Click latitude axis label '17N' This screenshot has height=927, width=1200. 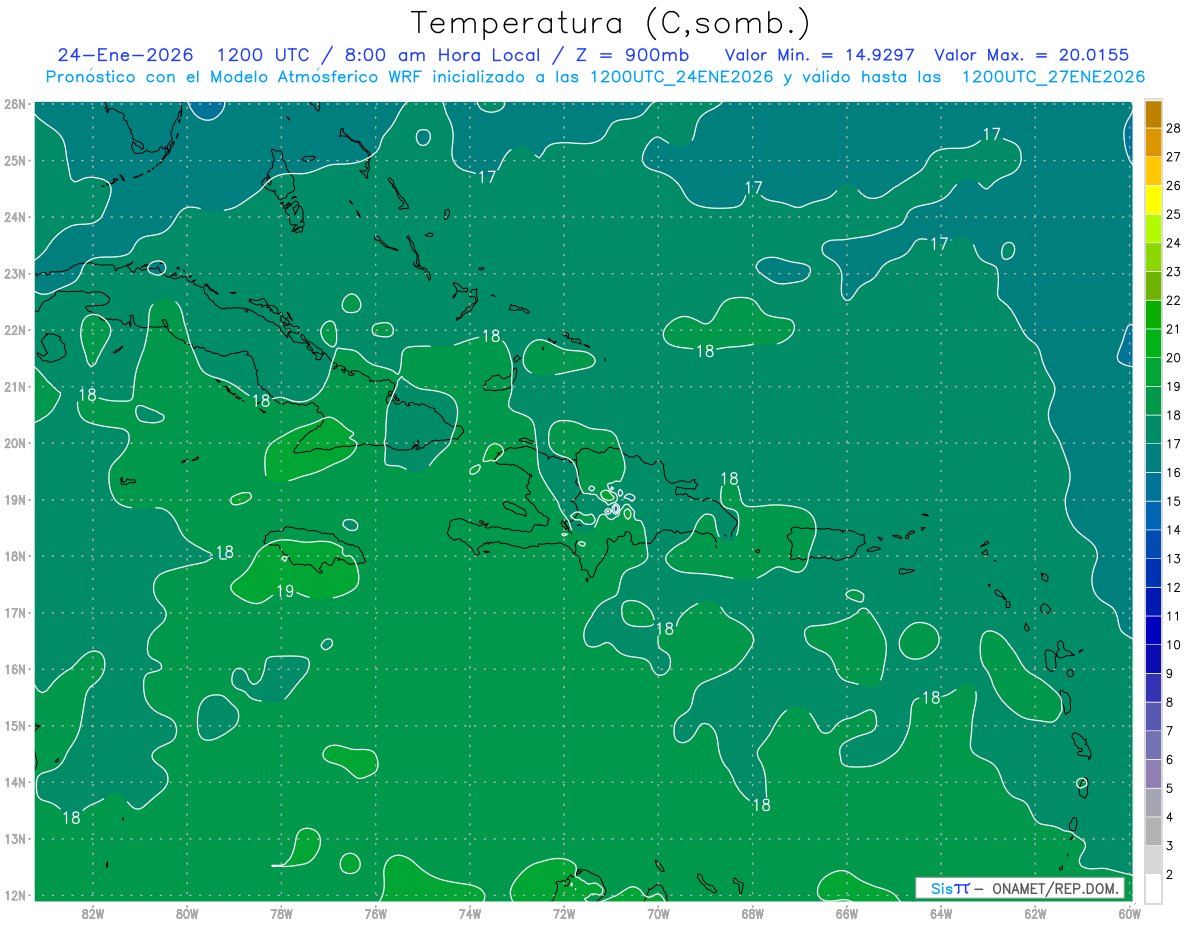[x=14, y=613]
